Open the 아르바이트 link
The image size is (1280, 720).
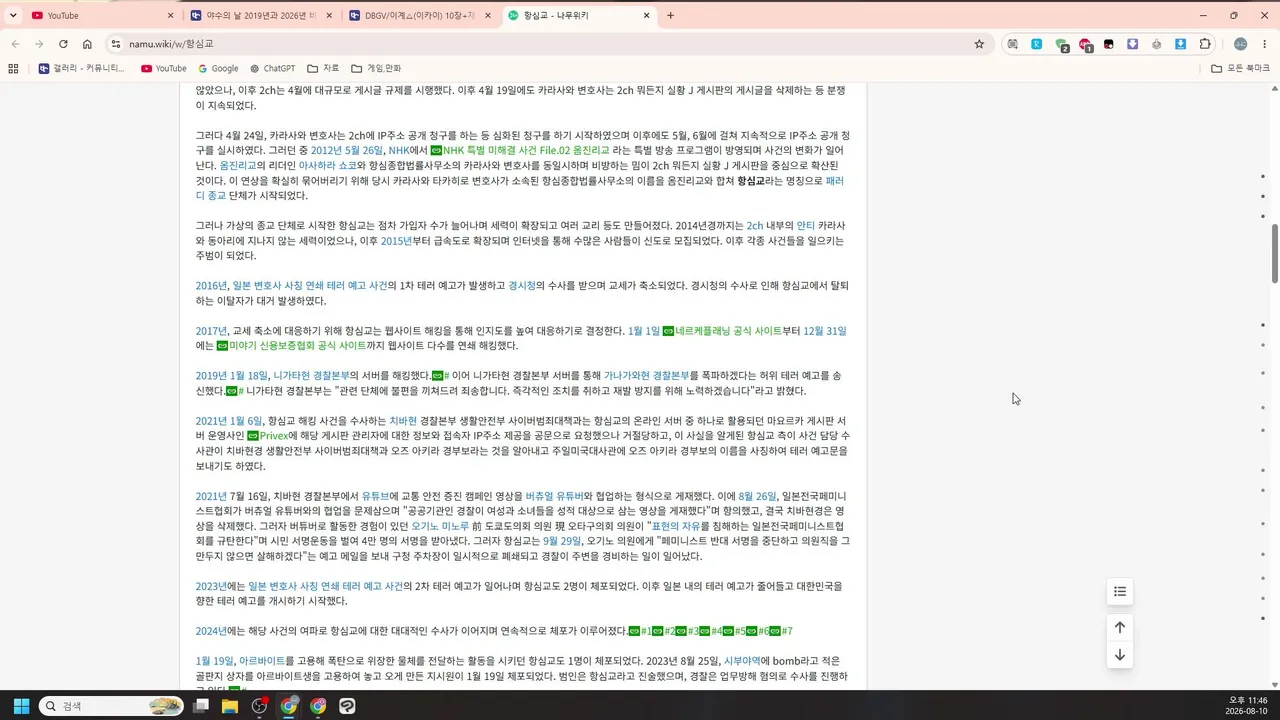tap(262, 660)
